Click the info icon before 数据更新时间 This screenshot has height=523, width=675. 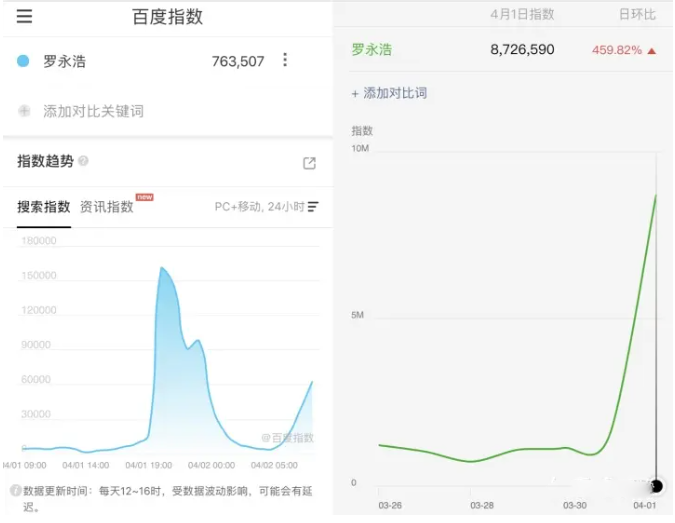[15, 490]
